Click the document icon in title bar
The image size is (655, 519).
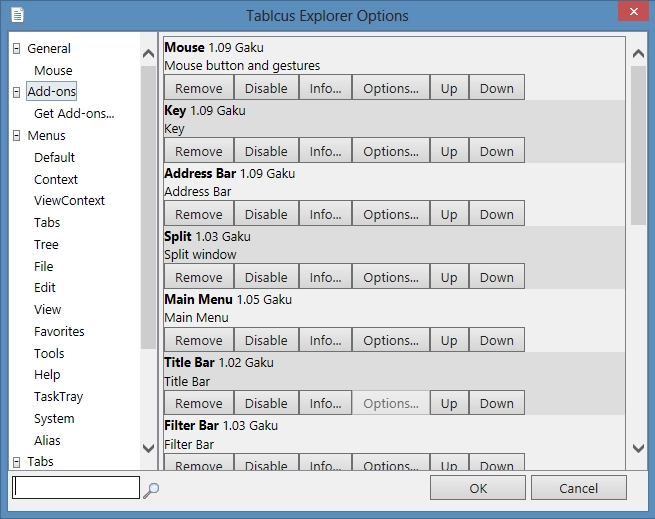tap(18, 15)
